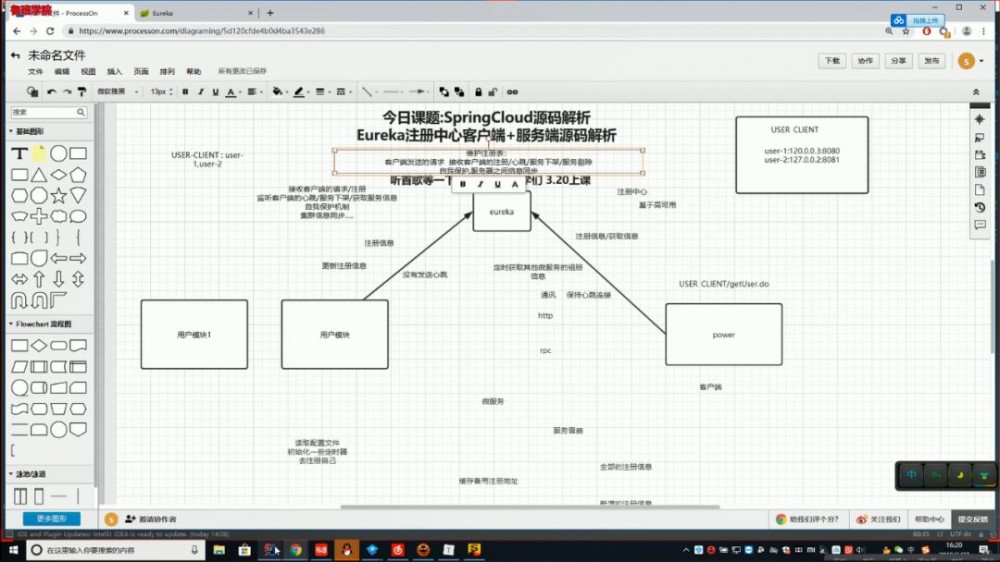This screenshot has height=562, width=1000.
Task: Click the unlock shape icon
Action: (x=492, y=92)
